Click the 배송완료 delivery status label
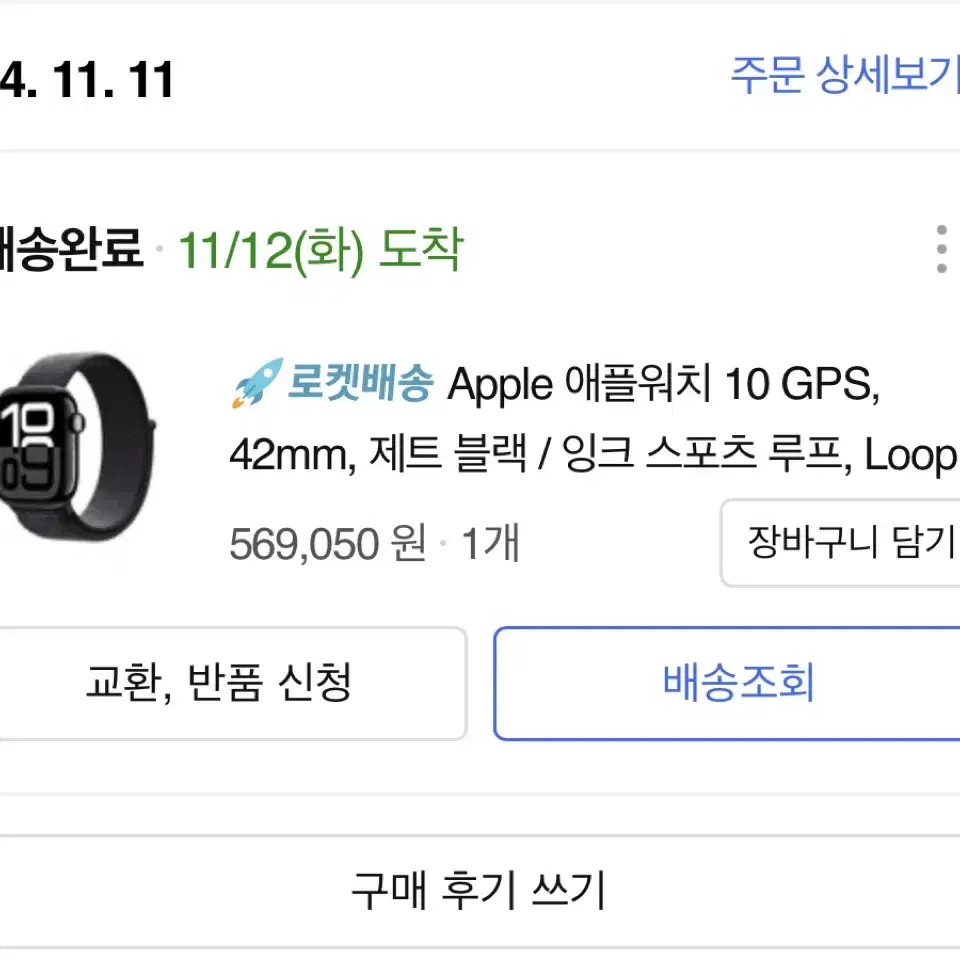 coord(72,249)
